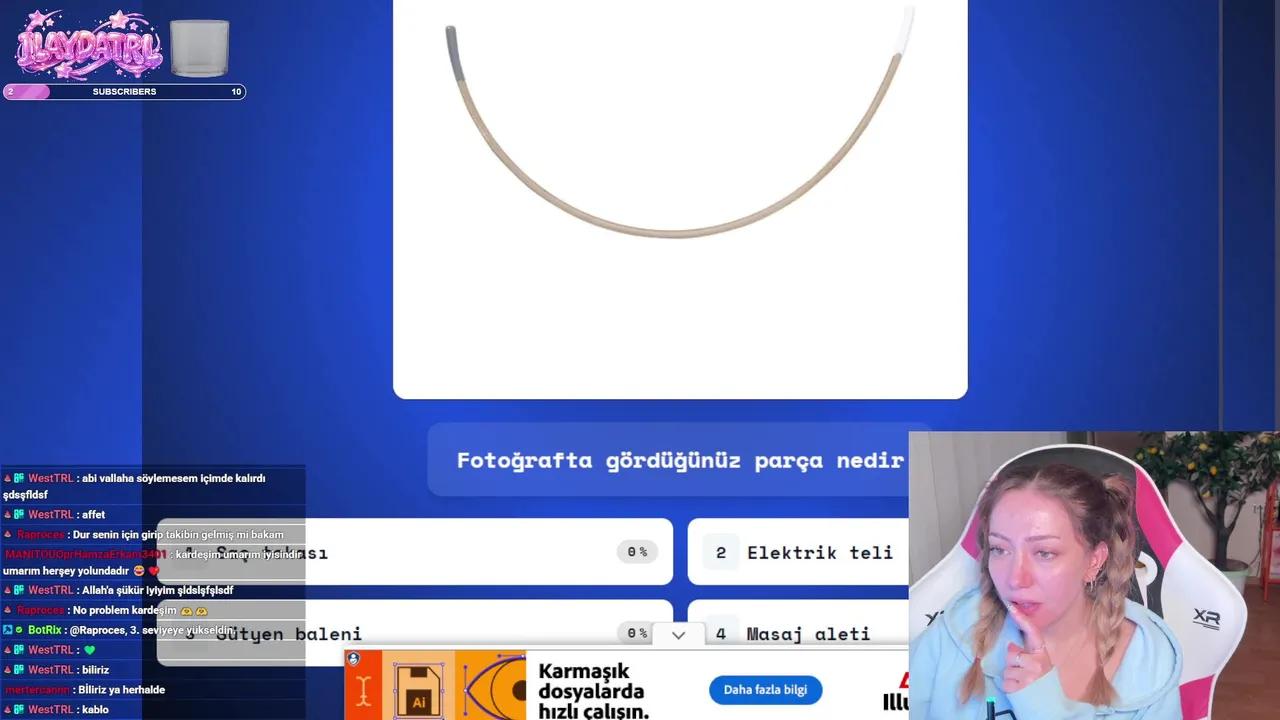Image resolution: width=1280 pixels, height=720 pixels.
Task: Click the Illustrator 'Ai' file icon in ad
Action: [418, 691]
